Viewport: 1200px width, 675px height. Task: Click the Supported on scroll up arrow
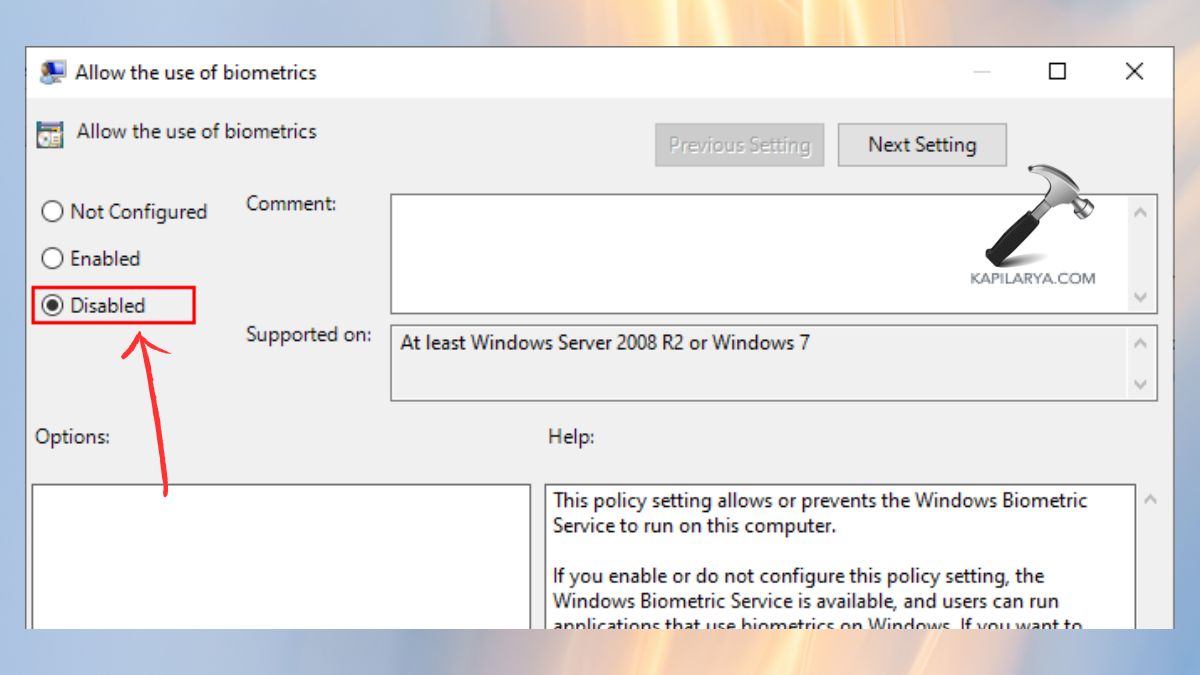(1140, 343)
